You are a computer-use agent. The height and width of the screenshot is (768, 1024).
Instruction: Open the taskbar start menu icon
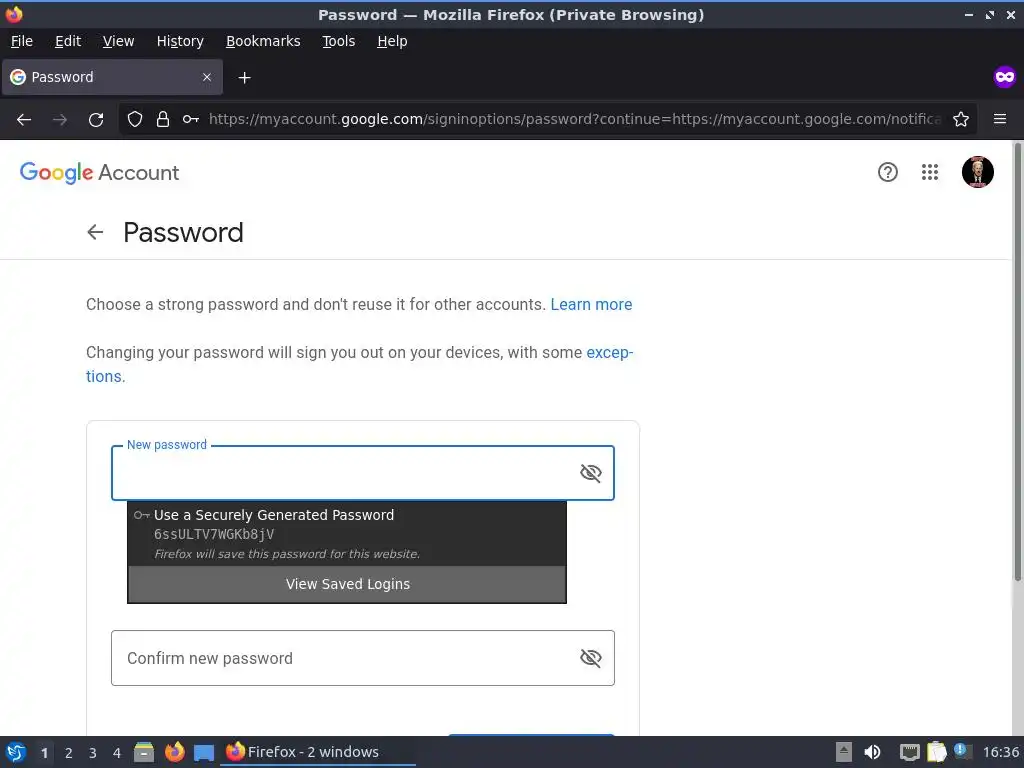click(16, 752)
